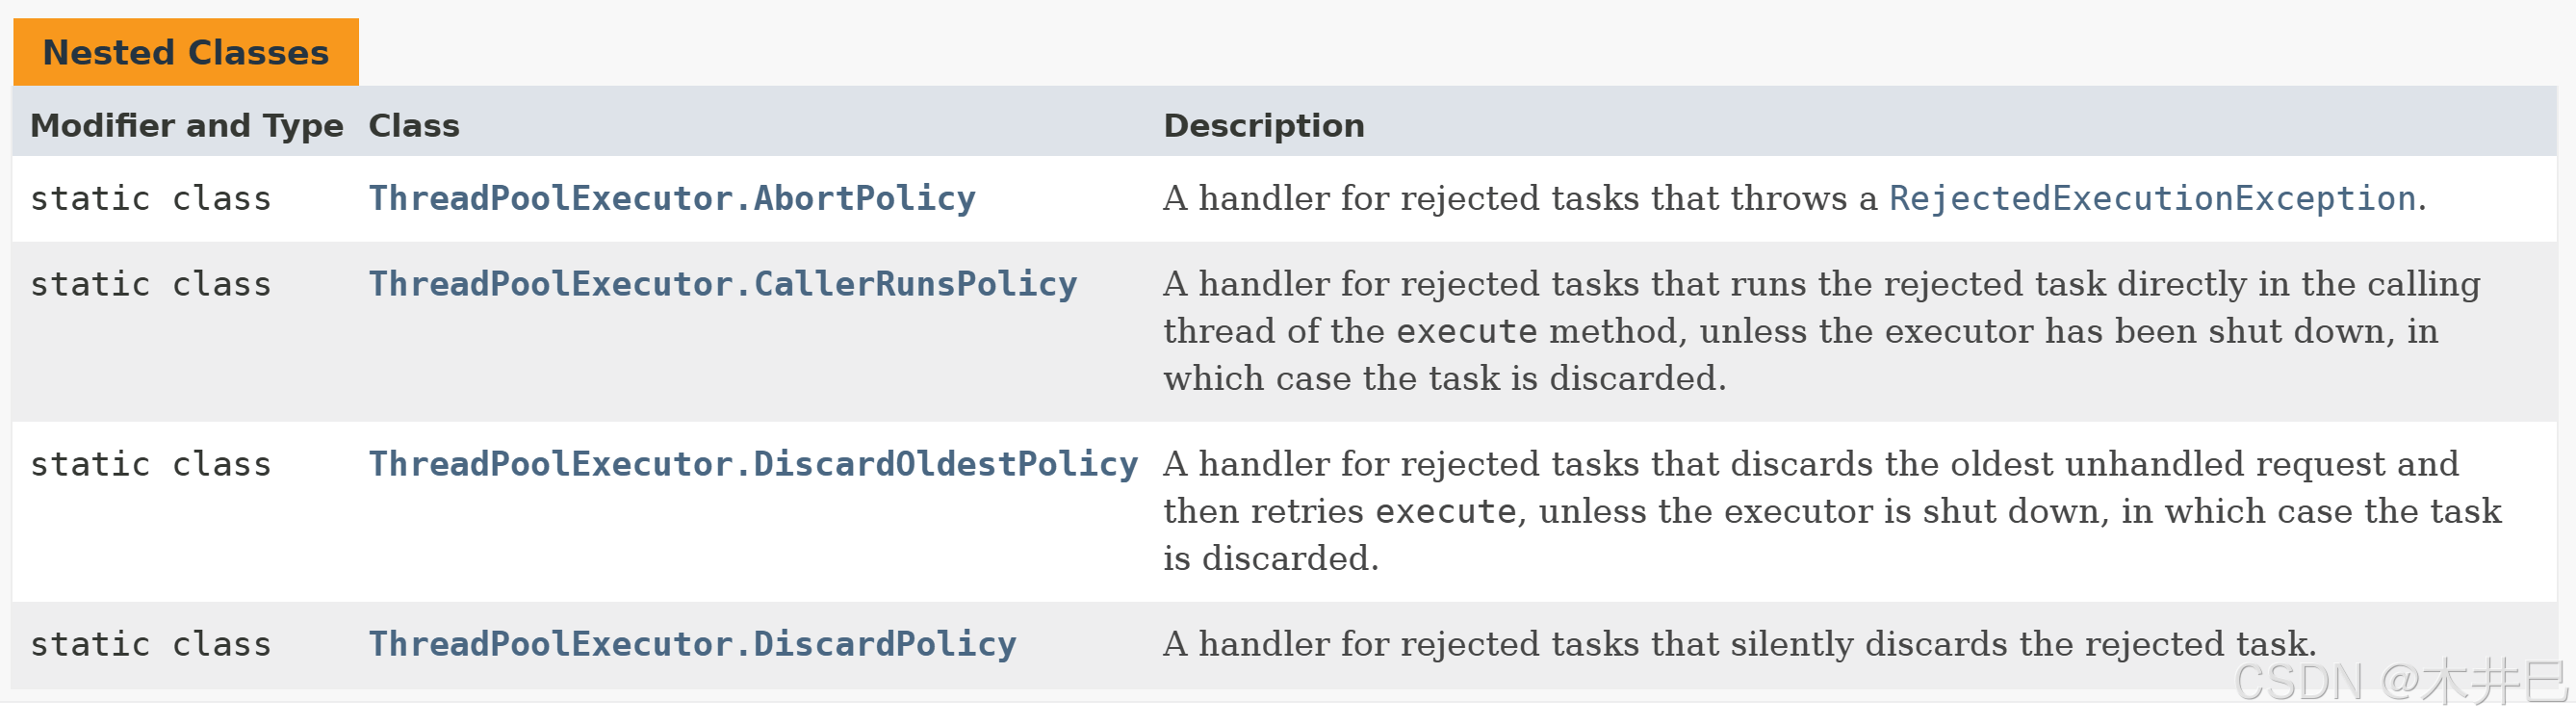Open the ThreadPoolExecutor.DiscardPolicy class link

[x=692, y=644]
